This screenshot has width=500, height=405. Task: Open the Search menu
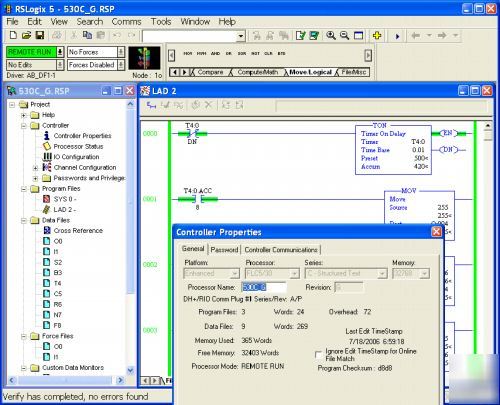(90, 22)
